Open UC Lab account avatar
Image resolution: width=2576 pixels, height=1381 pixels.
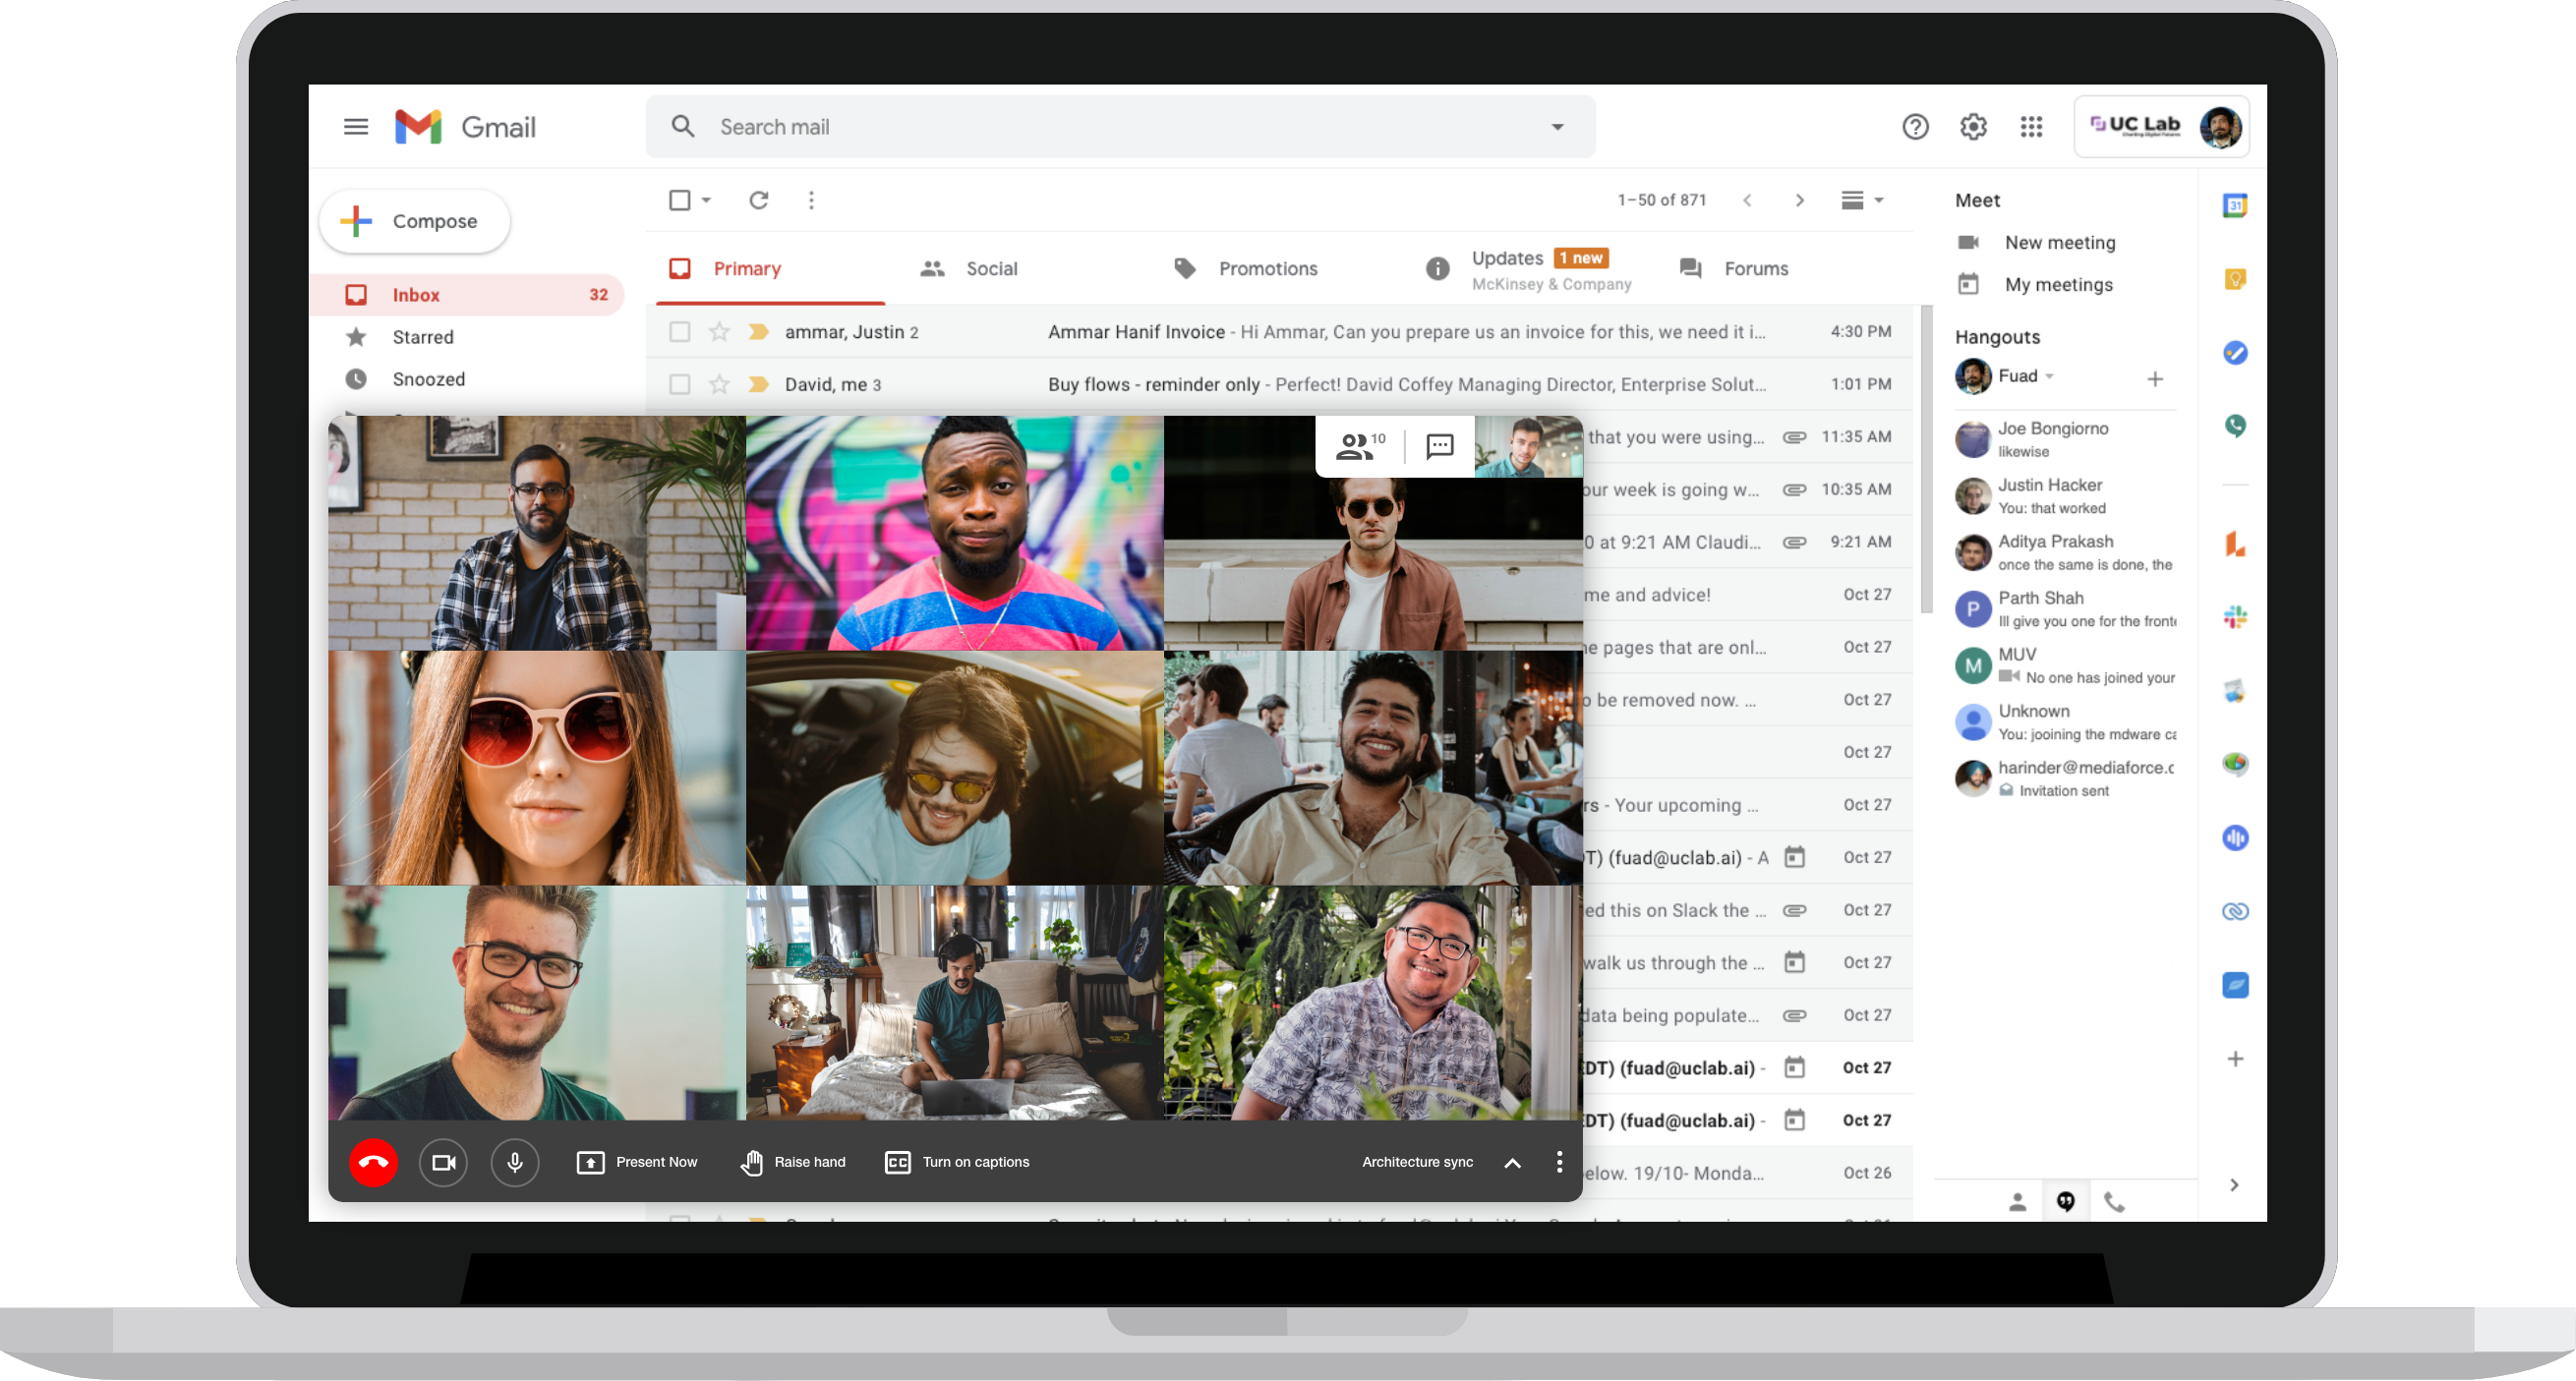(x=2219, y=127)
